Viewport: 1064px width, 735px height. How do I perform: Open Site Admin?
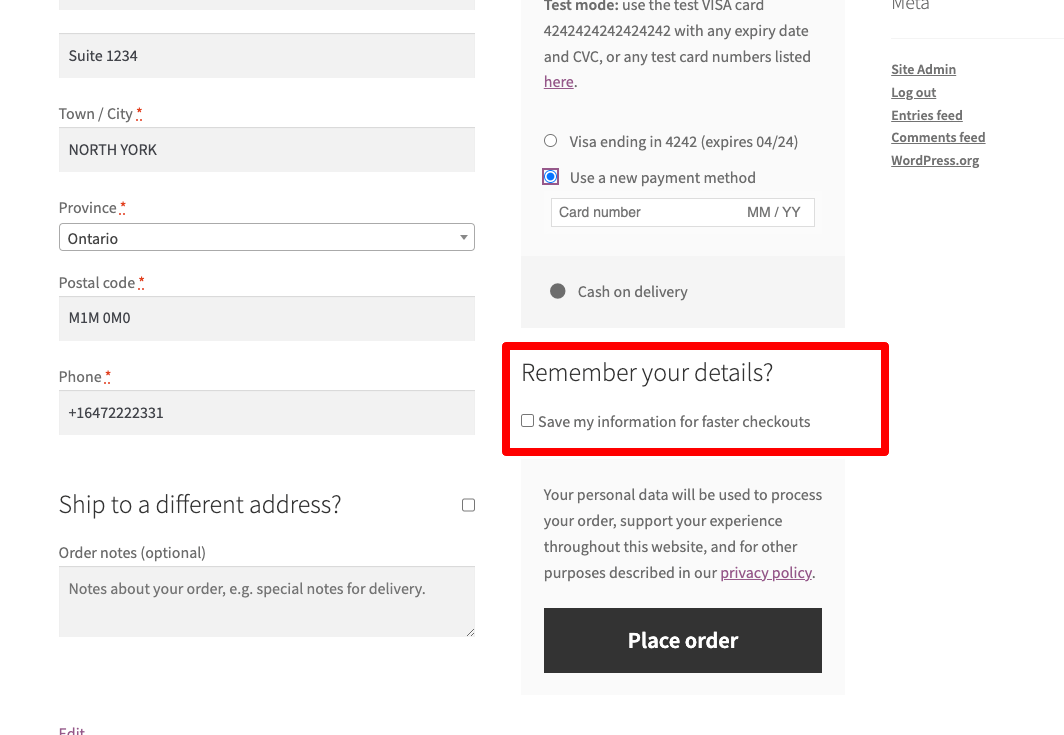coord(923,69)
